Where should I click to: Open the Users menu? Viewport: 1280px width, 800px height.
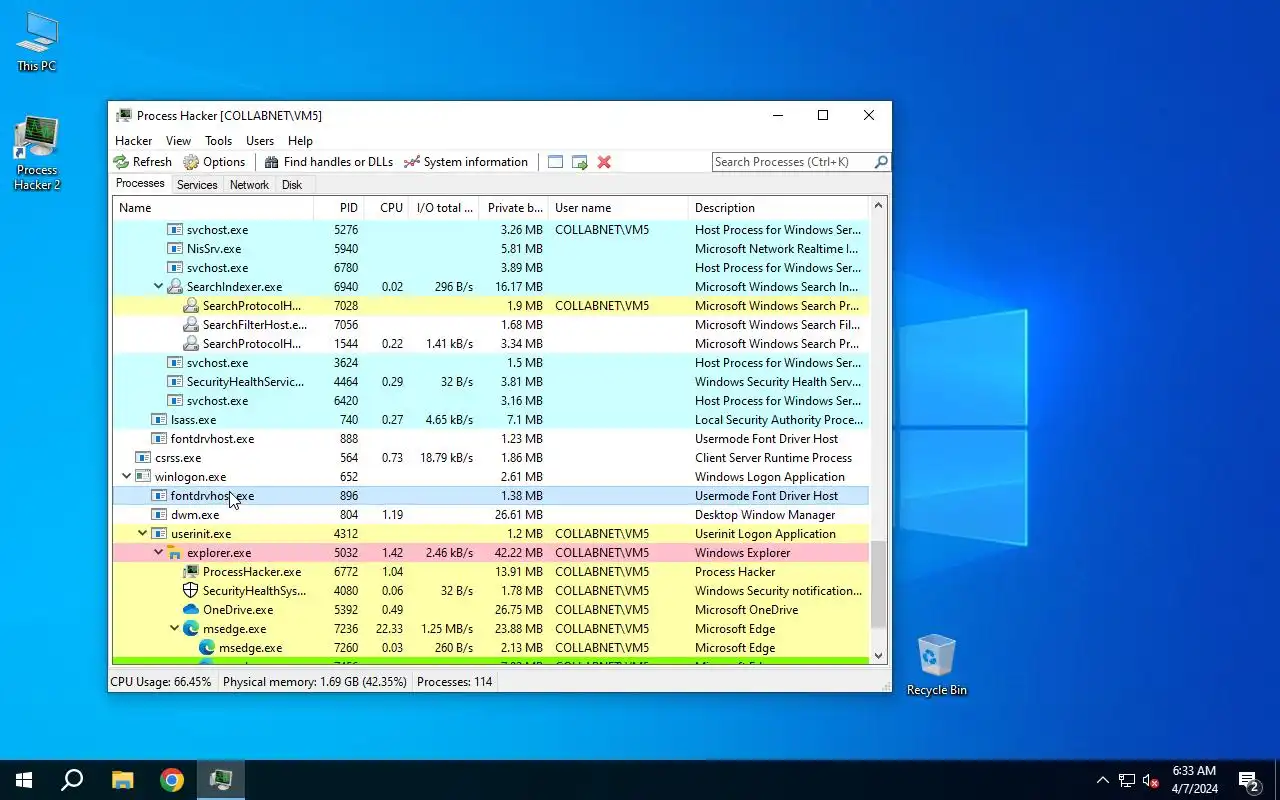pyautogui.click(x=260, y=141)
